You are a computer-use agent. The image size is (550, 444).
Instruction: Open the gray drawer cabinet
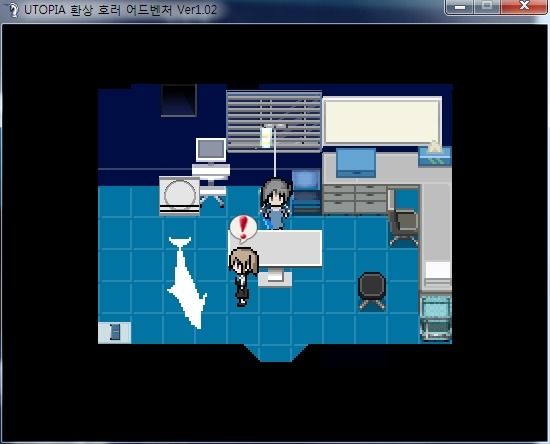pos(355,199)
